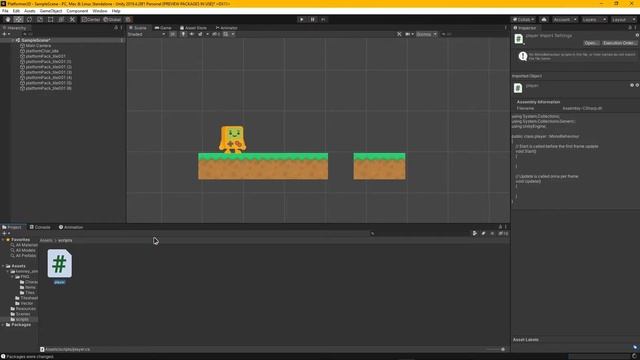The image size is (640, 360).
Task: Open the Scene view component tools icon
Action: pyautogui.click(x=399, y=34)
